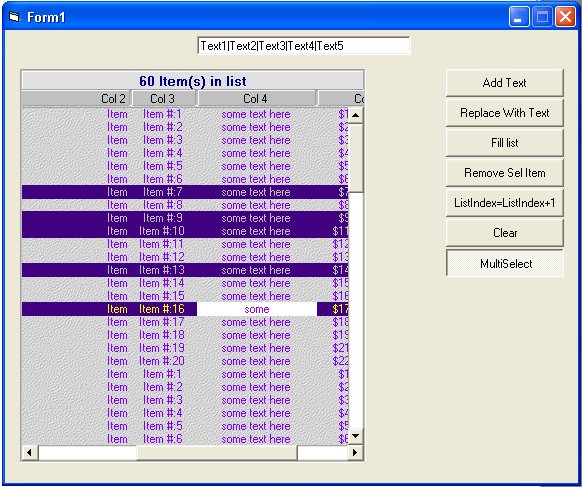Click the vertical scrollbar down arrow
582x487 pixels.
(x=355, y=436)
